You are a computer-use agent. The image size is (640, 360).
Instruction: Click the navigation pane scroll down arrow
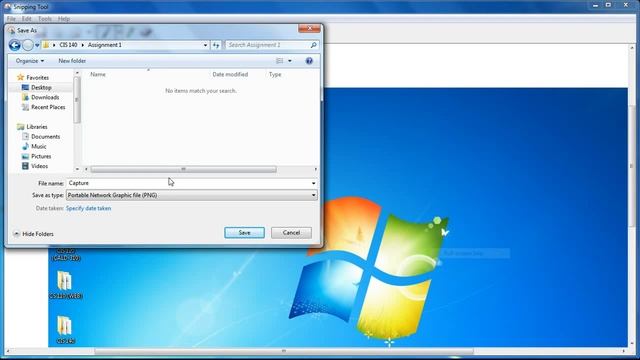click(77, 169)
